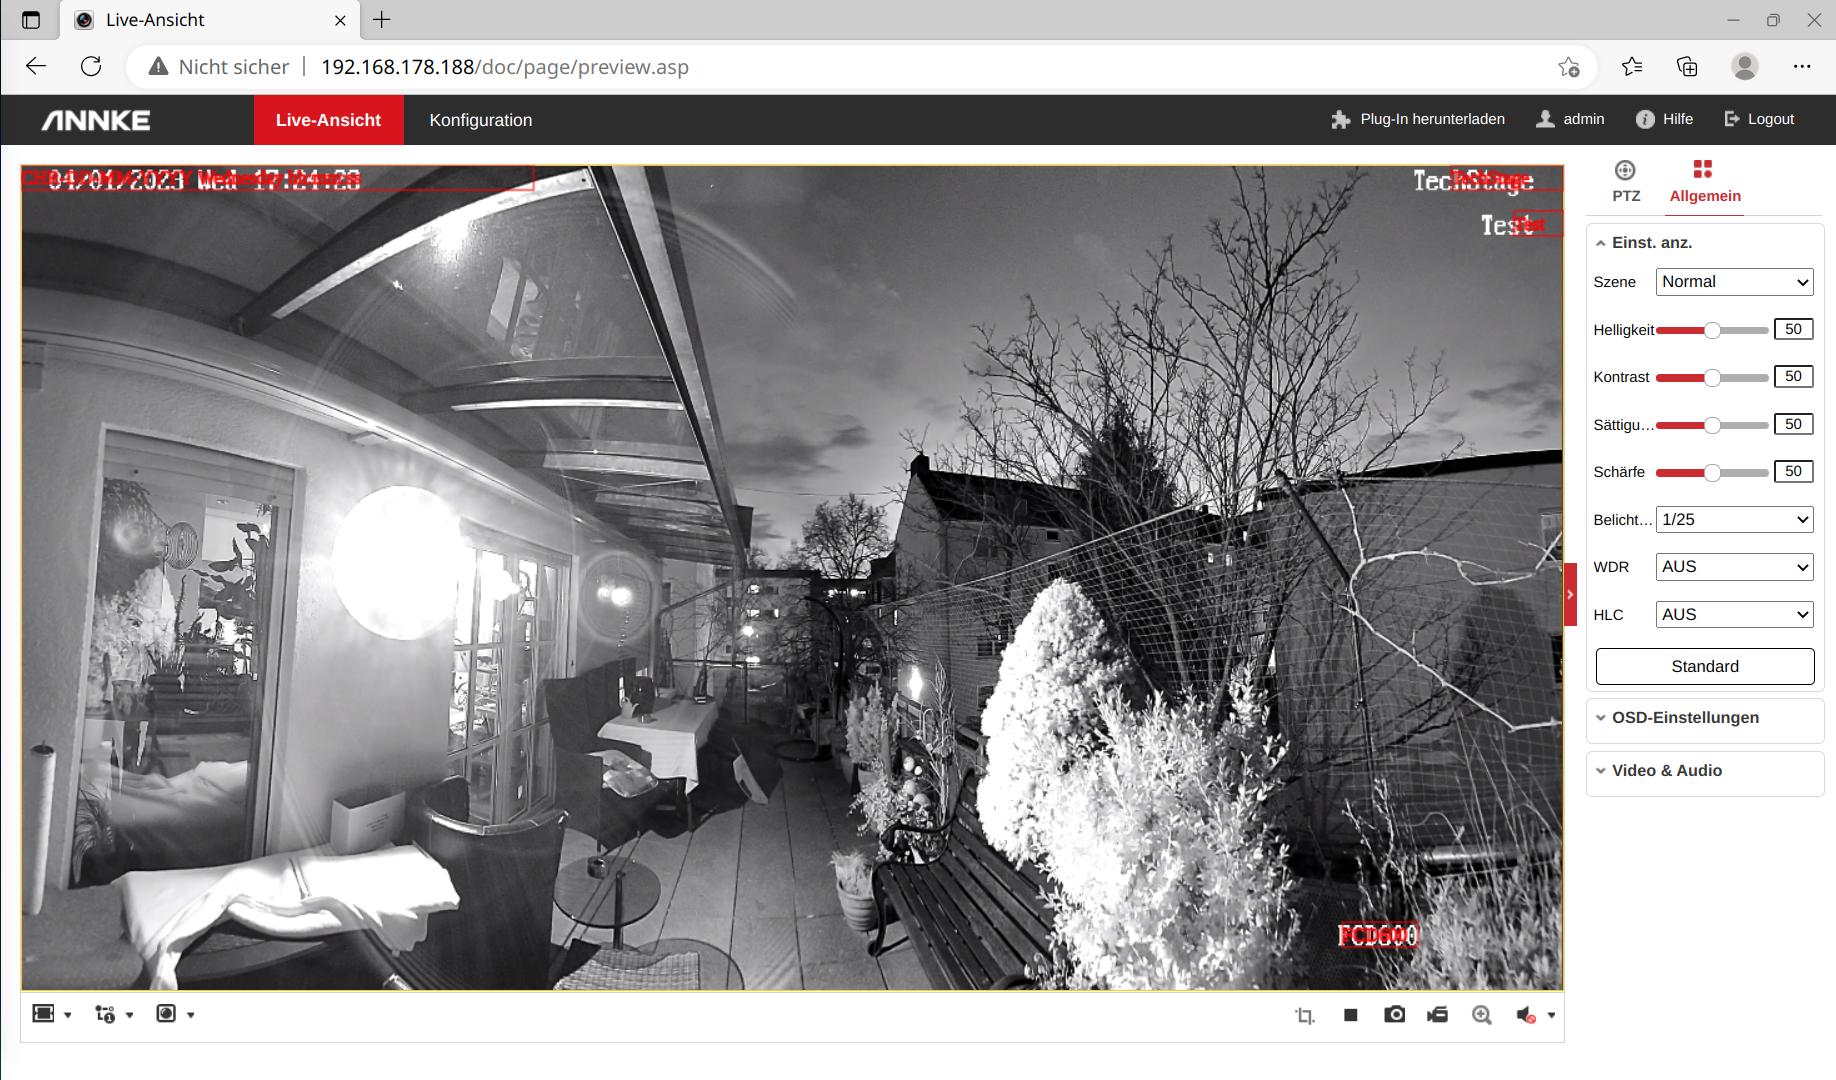This screenshot has height=1080, width=1836.
Task: Toggle the muted speaker audio icon
Action: pos(1526,1015)
